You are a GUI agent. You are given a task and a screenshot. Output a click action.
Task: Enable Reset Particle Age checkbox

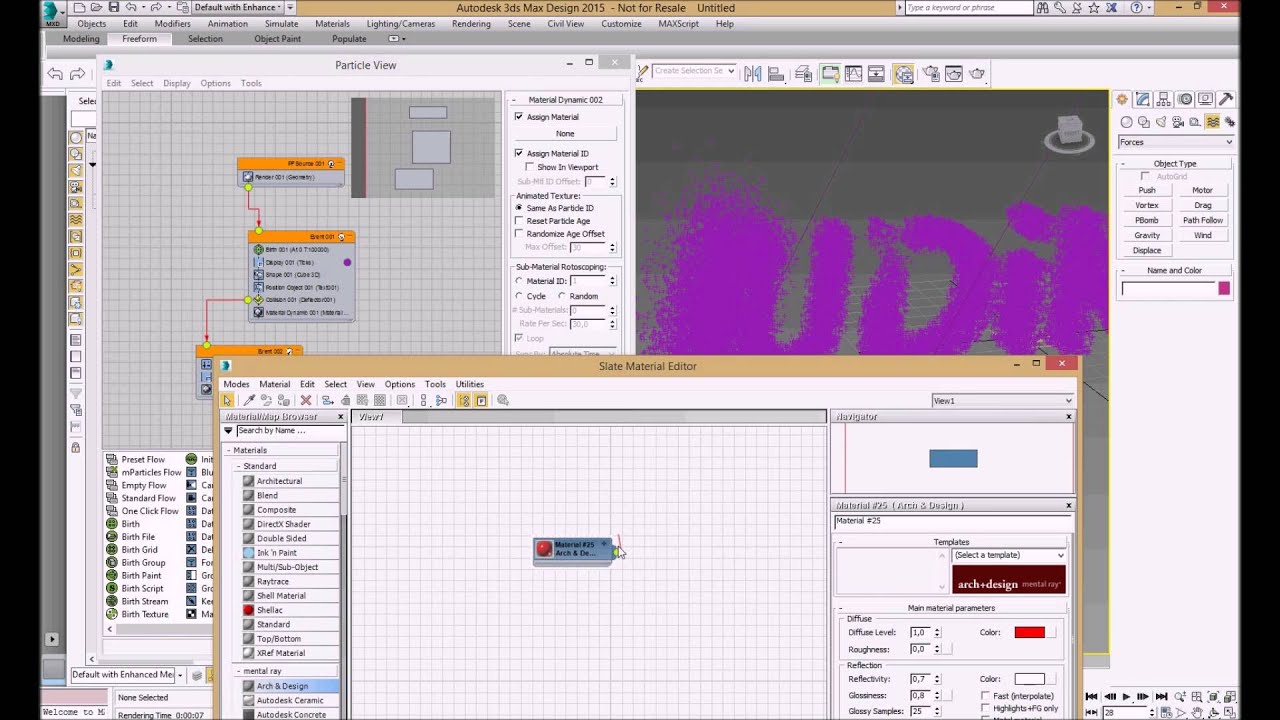pyautogui.click(x=518, y=221)
